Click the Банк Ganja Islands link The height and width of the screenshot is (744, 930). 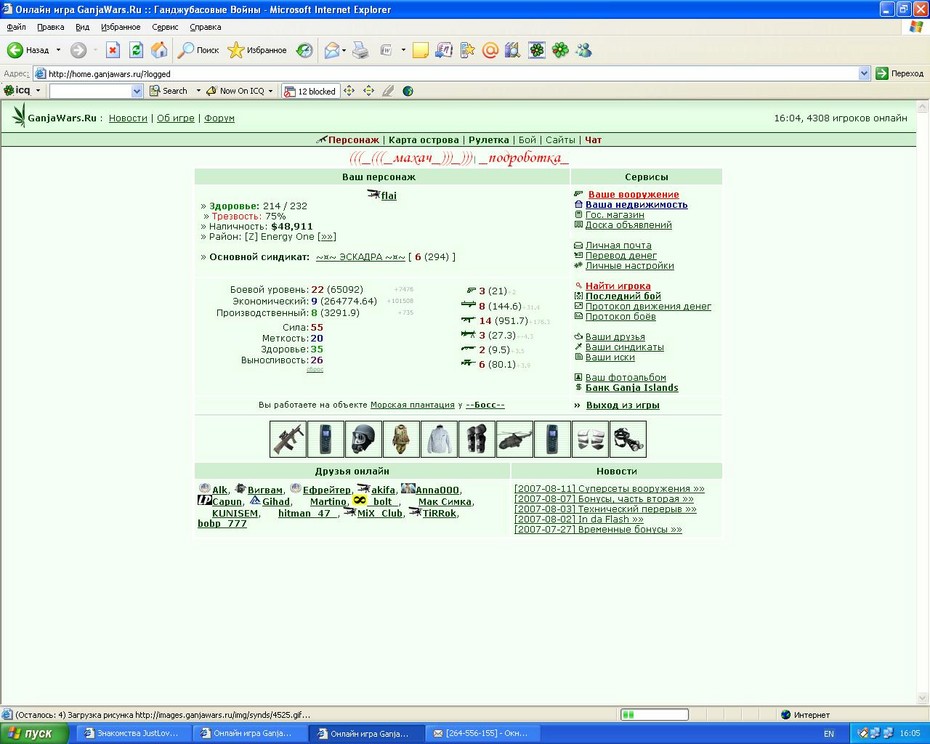632,388
